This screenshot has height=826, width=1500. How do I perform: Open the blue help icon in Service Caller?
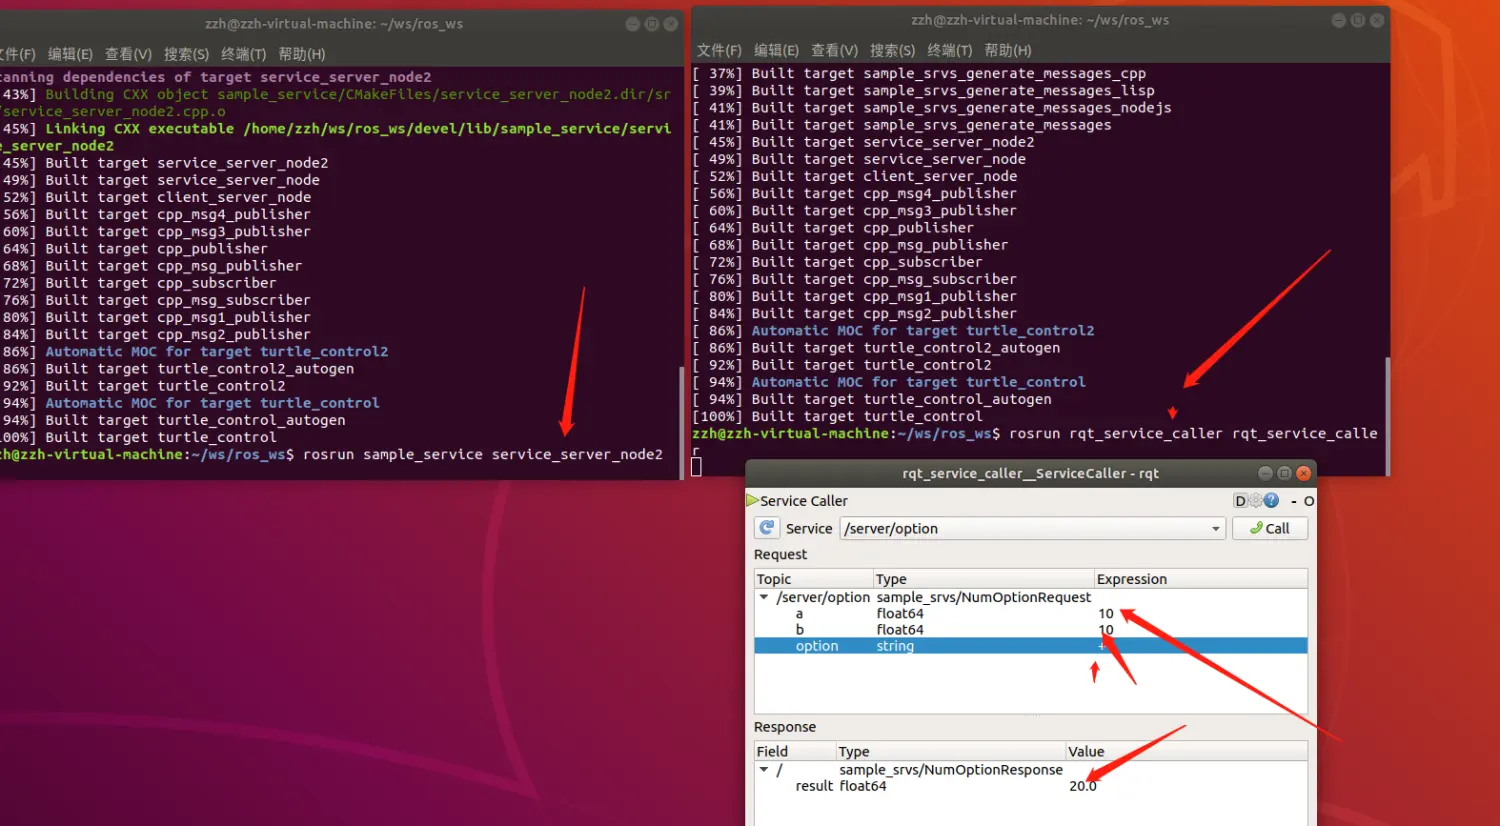[1271, 501]
